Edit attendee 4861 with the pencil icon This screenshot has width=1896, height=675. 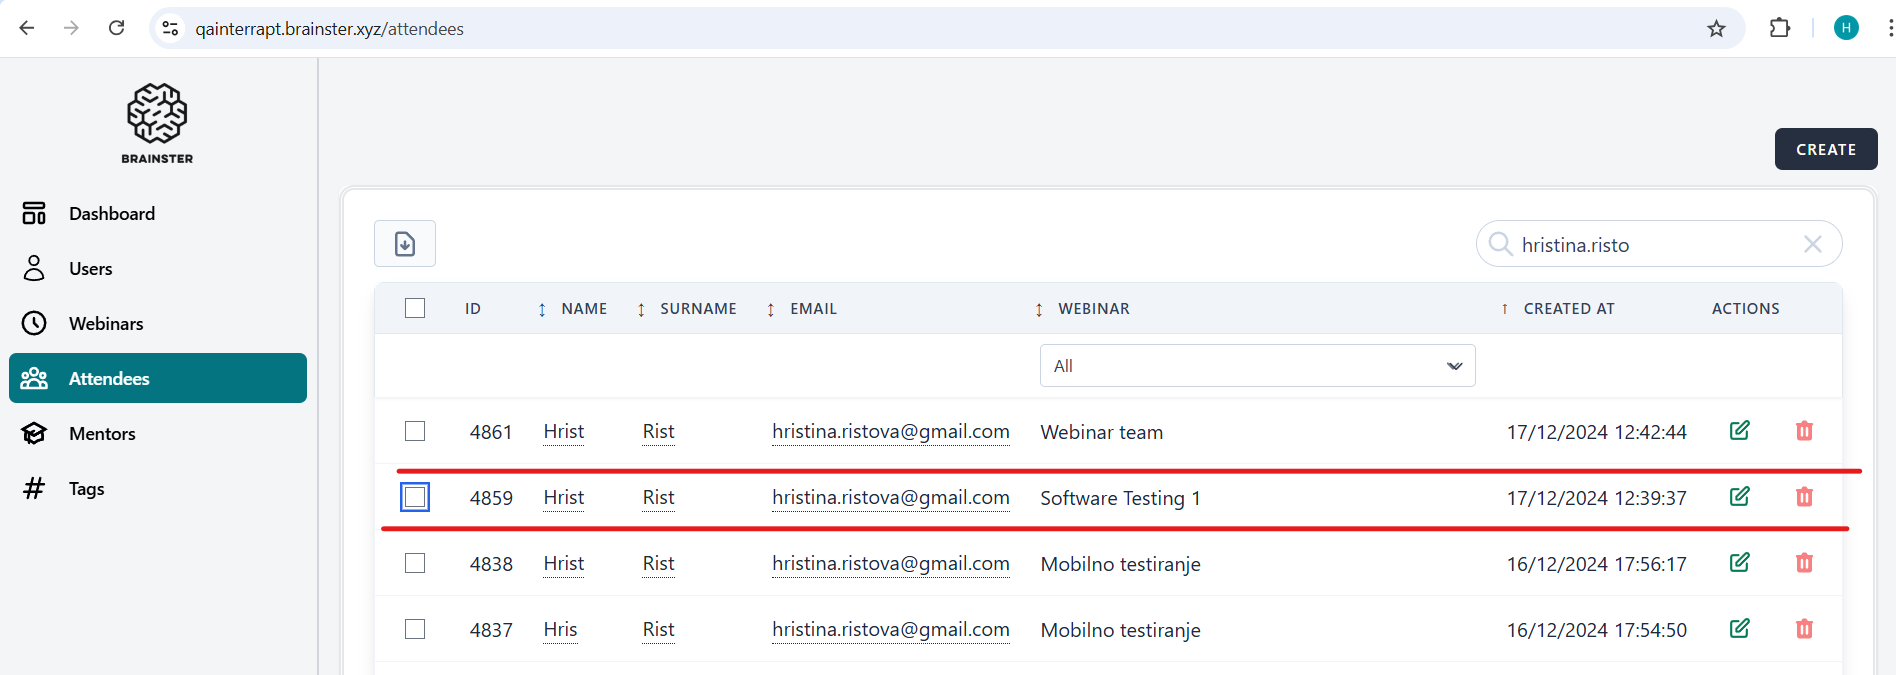point(1739,431)
